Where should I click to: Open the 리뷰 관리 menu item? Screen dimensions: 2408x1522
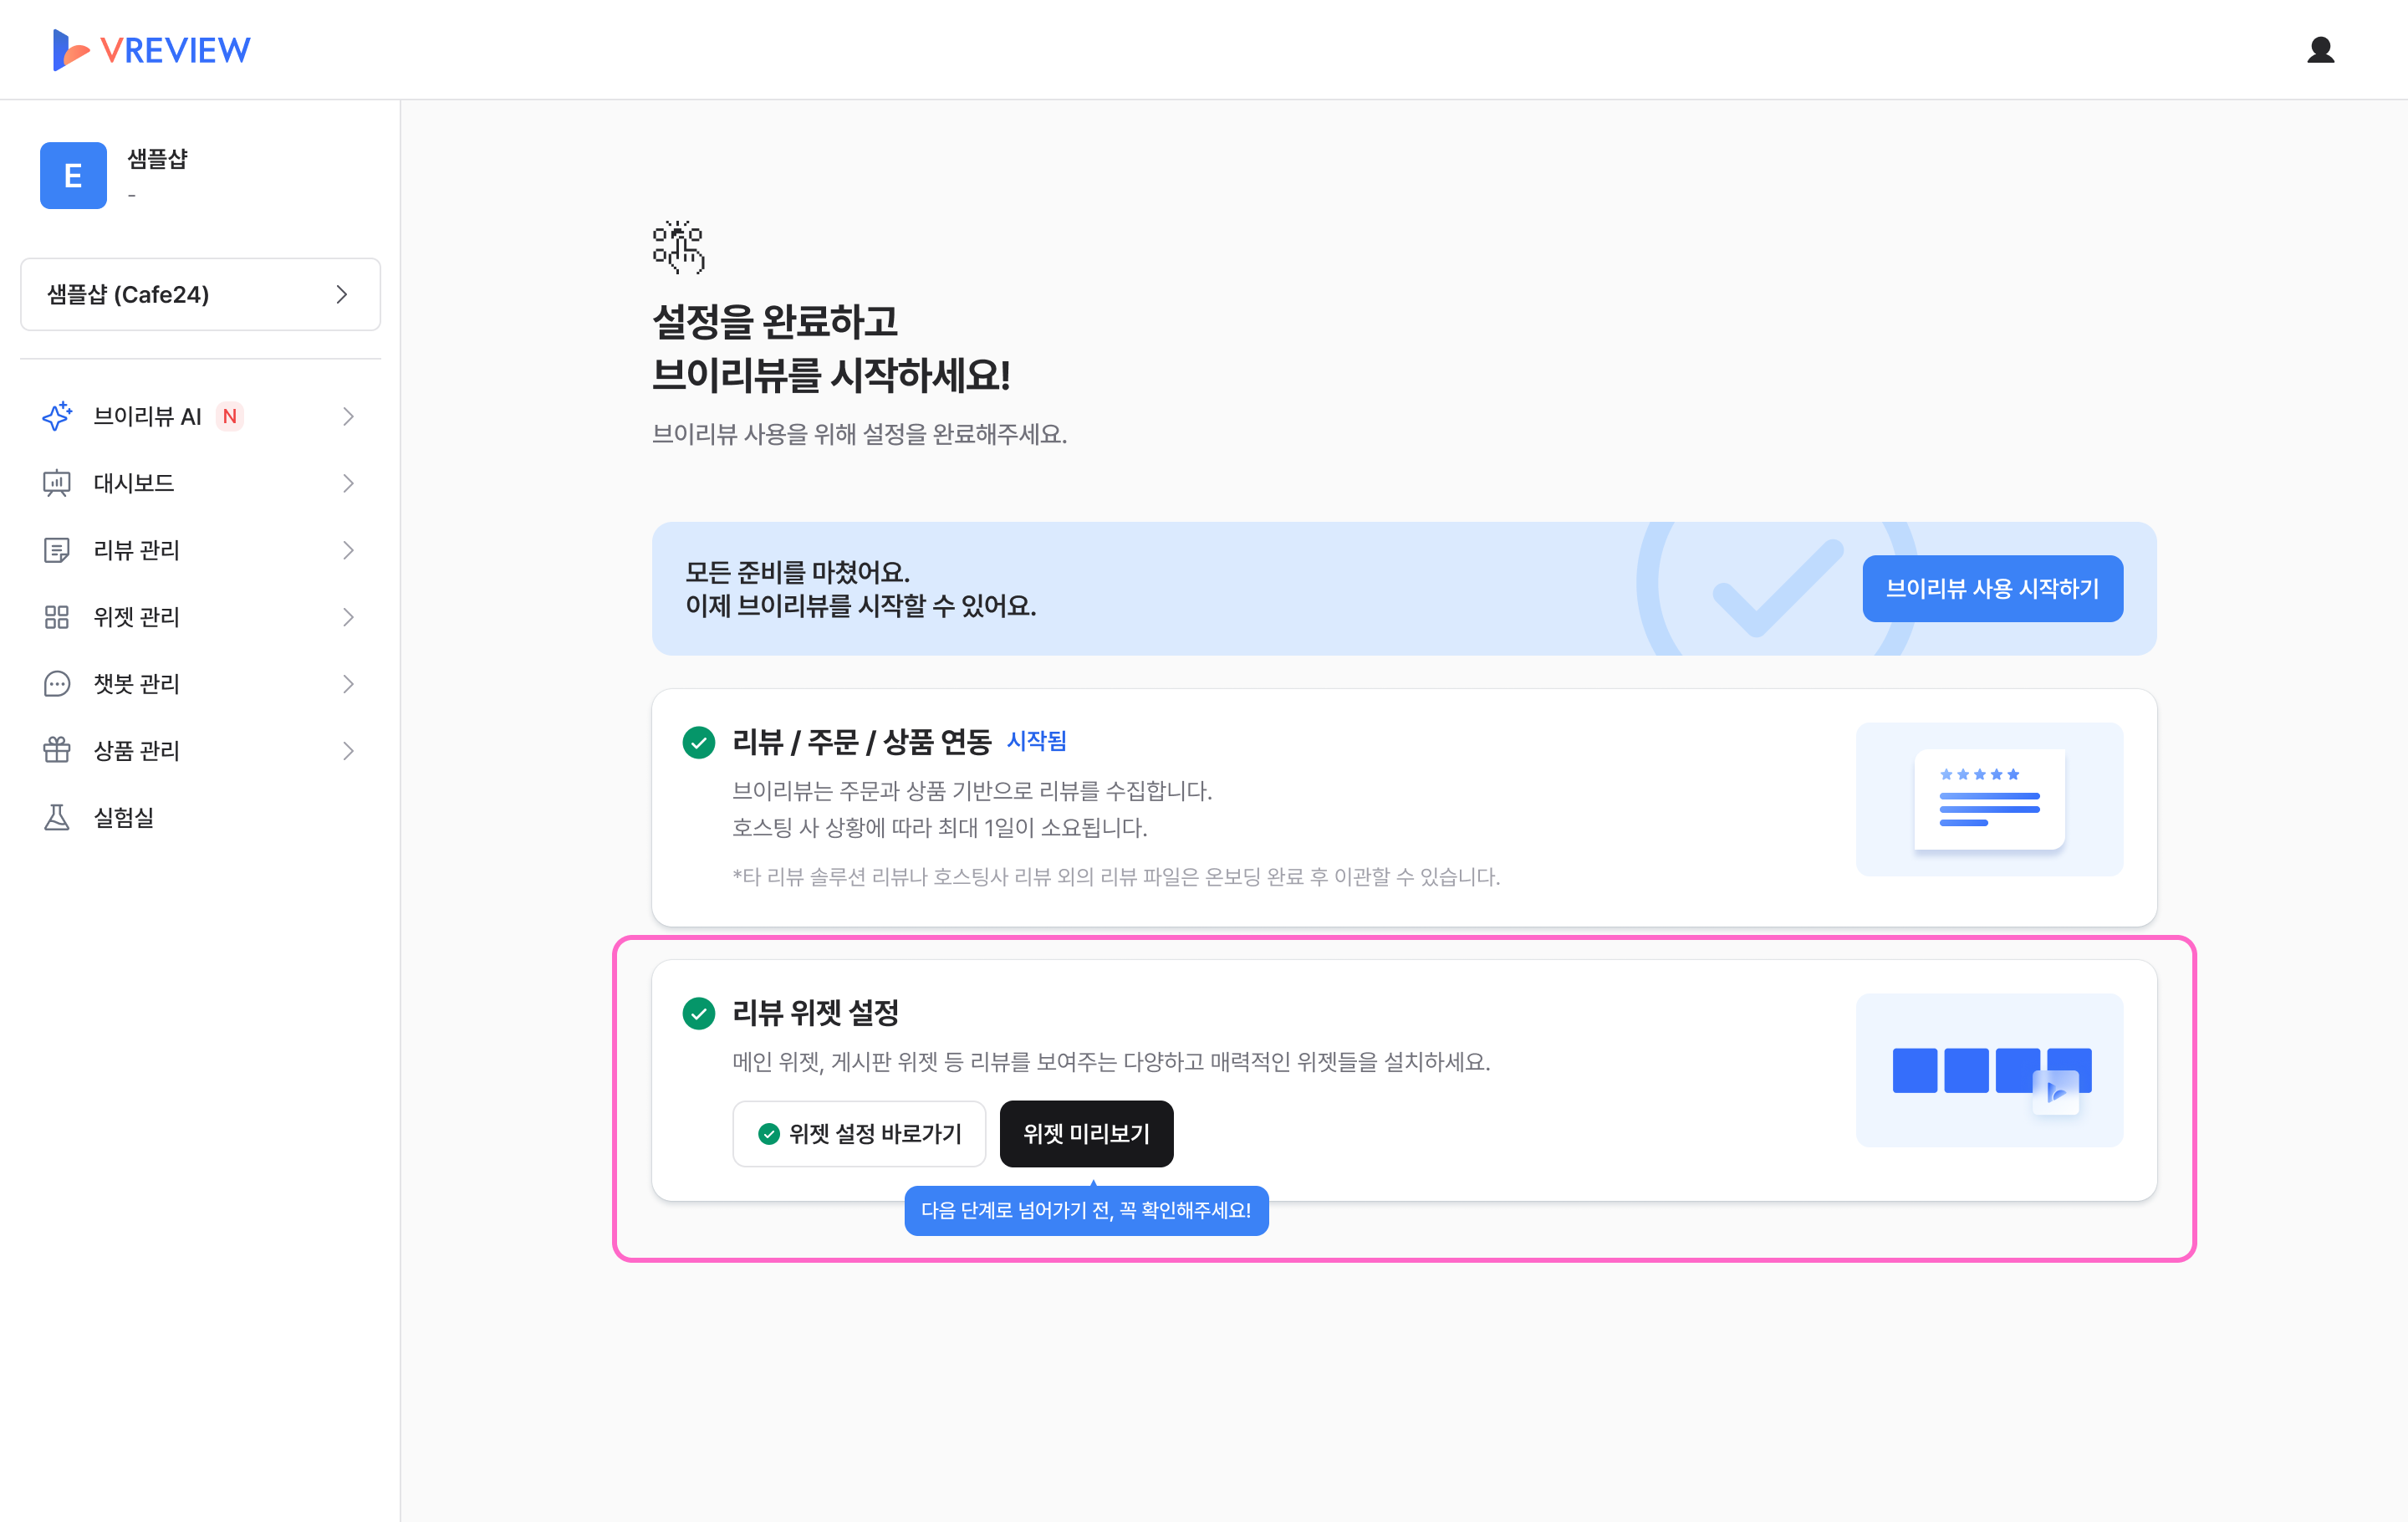(x=137, y=550)
